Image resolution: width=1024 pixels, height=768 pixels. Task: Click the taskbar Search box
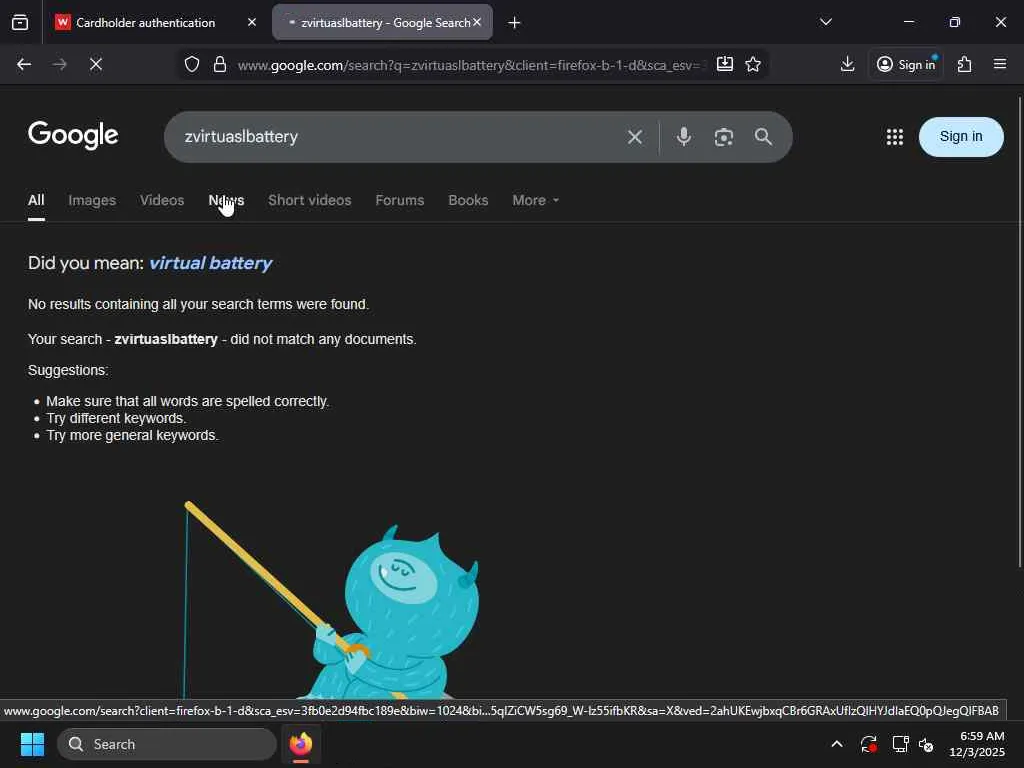167,744
